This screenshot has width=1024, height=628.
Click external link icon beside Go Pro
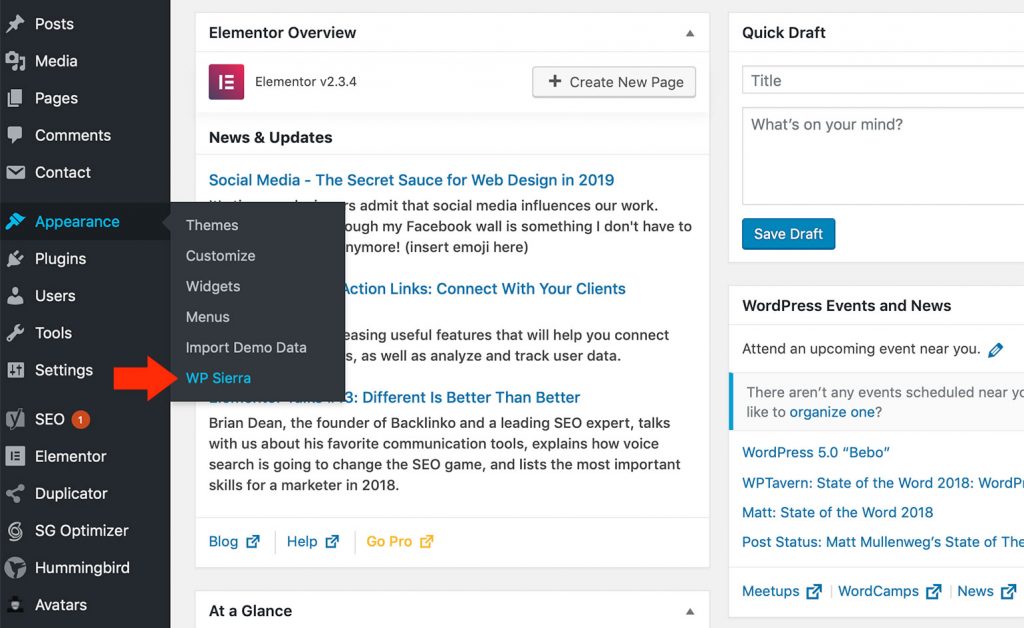pyautogui.click(x=426, y=542)
